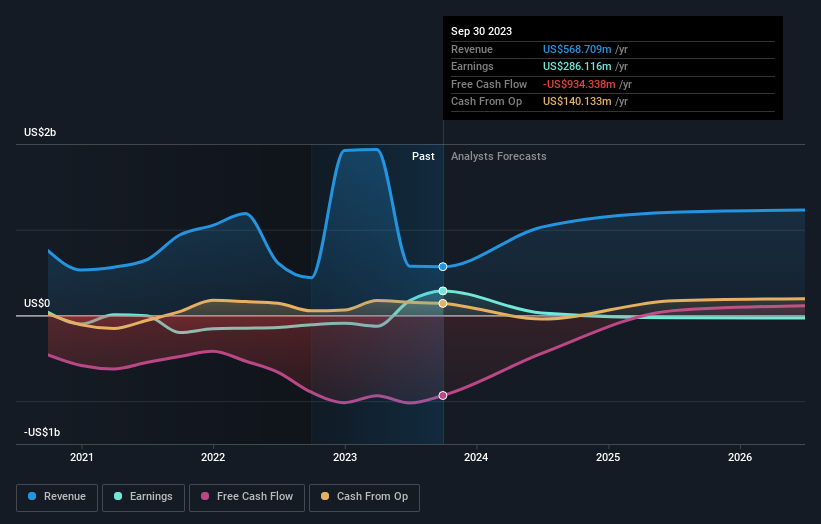
Task: Toggle the Cash From Op legend series
Action: tap(364, 497)
